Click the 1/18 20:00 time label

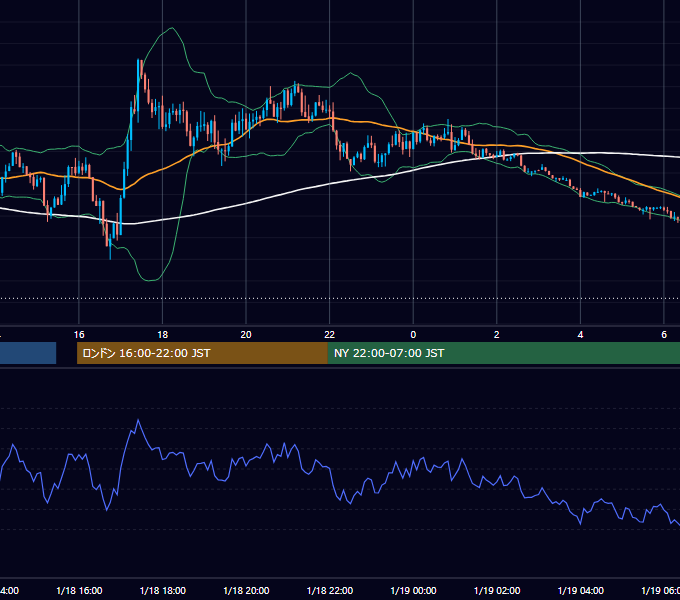click(x=246, y=590)
